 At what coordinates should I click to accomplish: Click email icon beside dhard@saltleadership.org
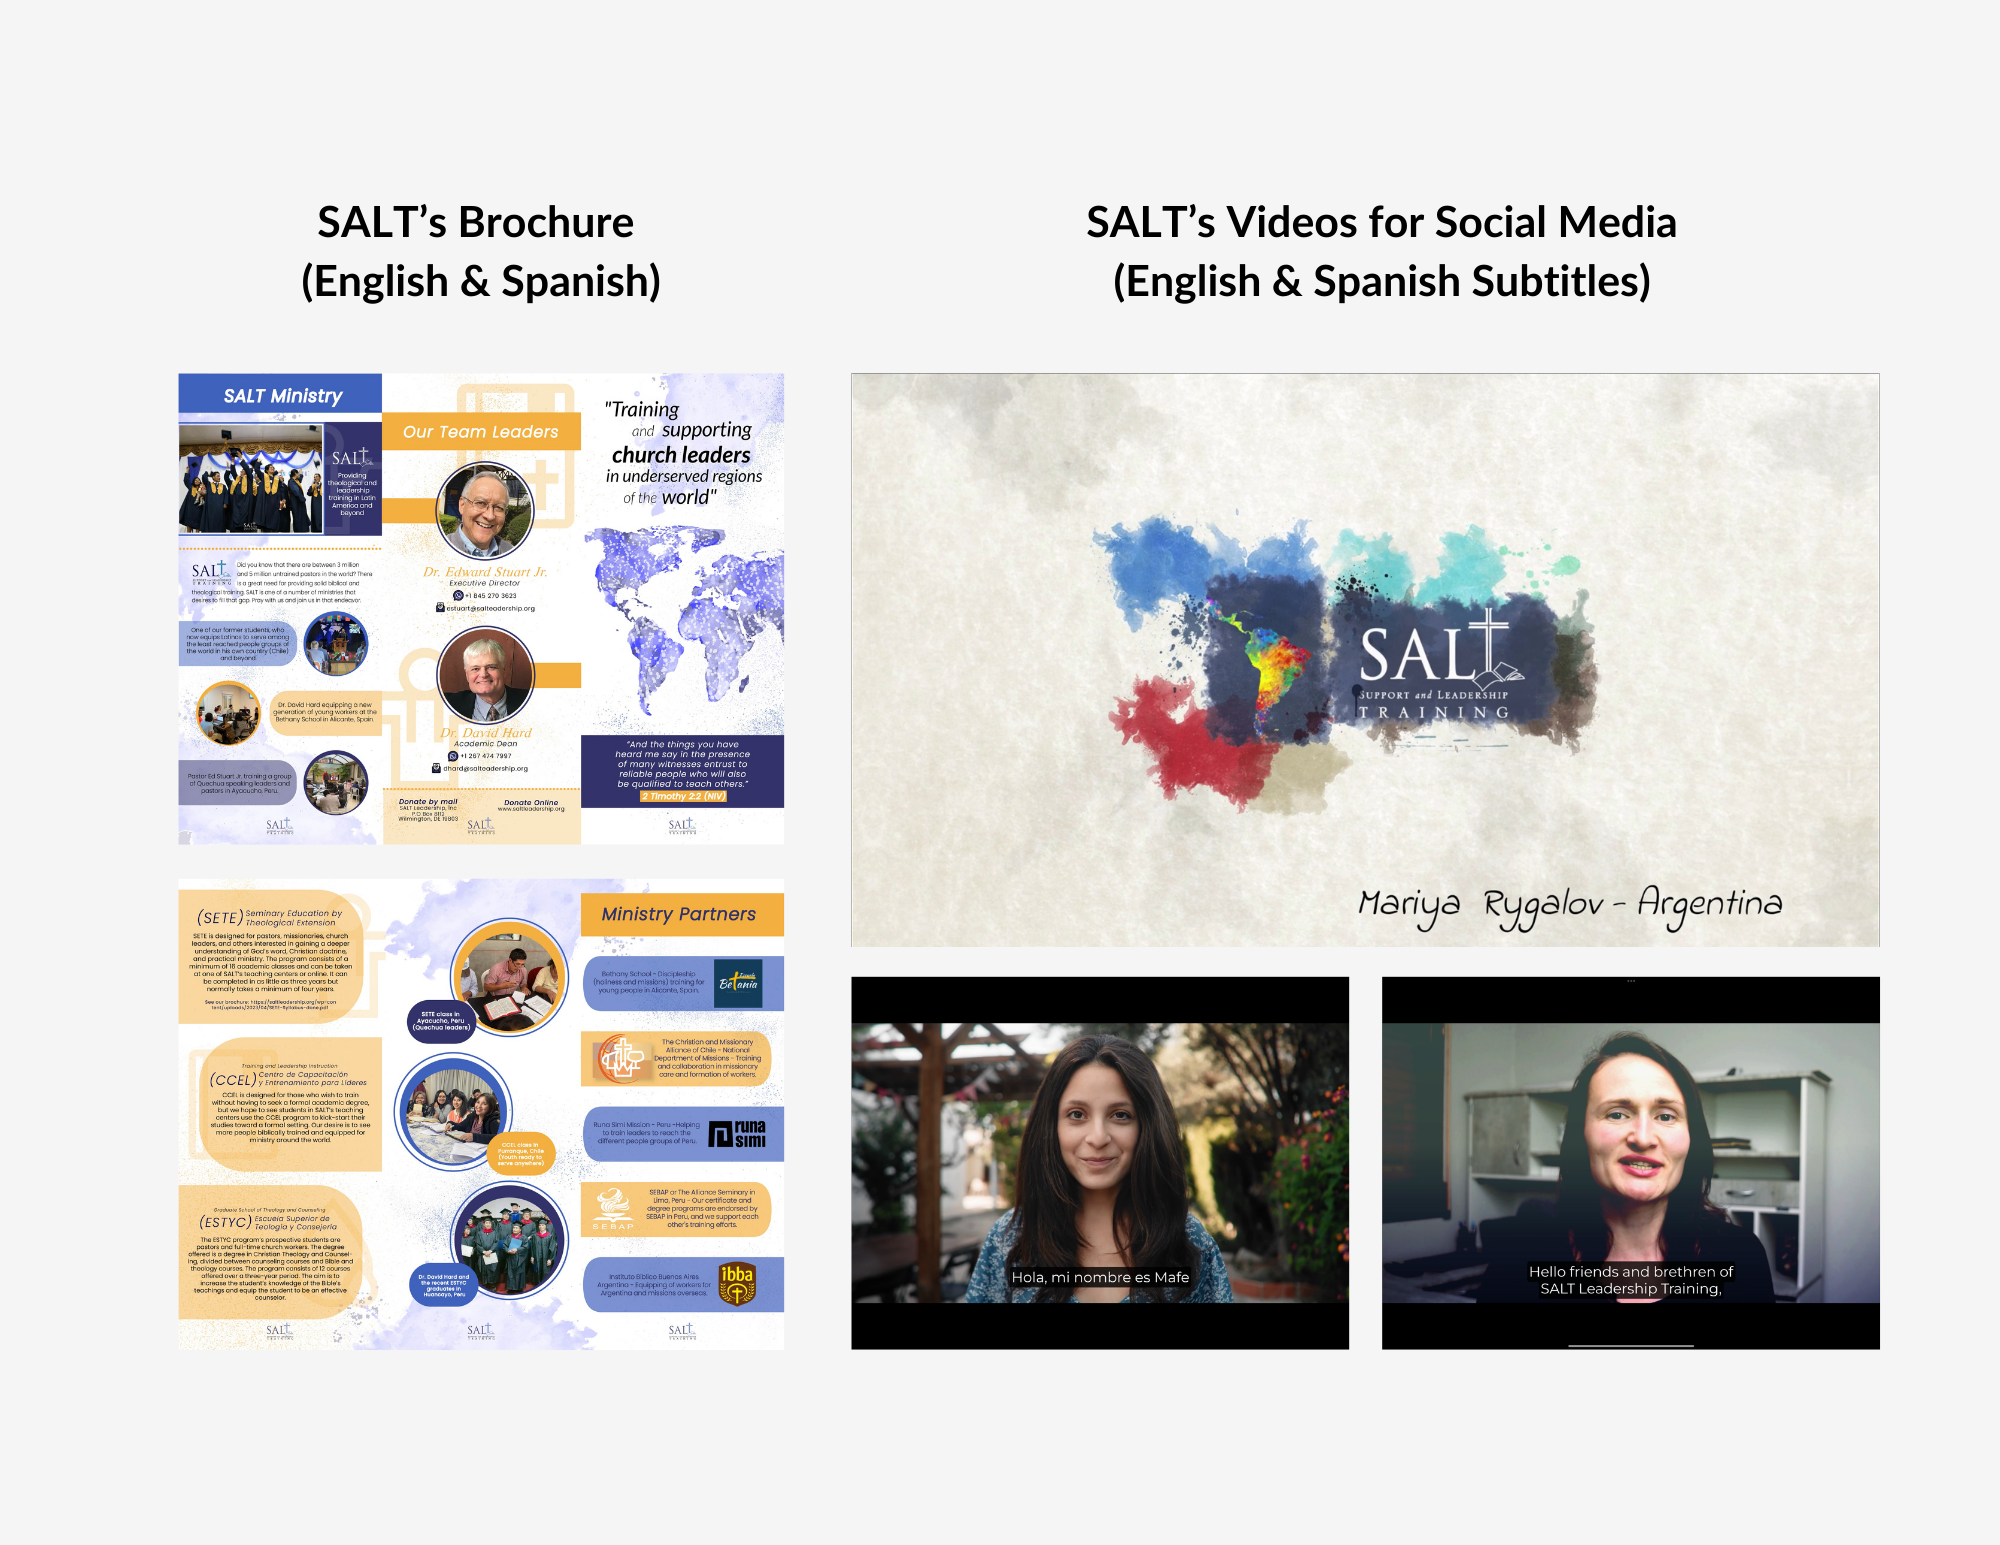point(436,768)
